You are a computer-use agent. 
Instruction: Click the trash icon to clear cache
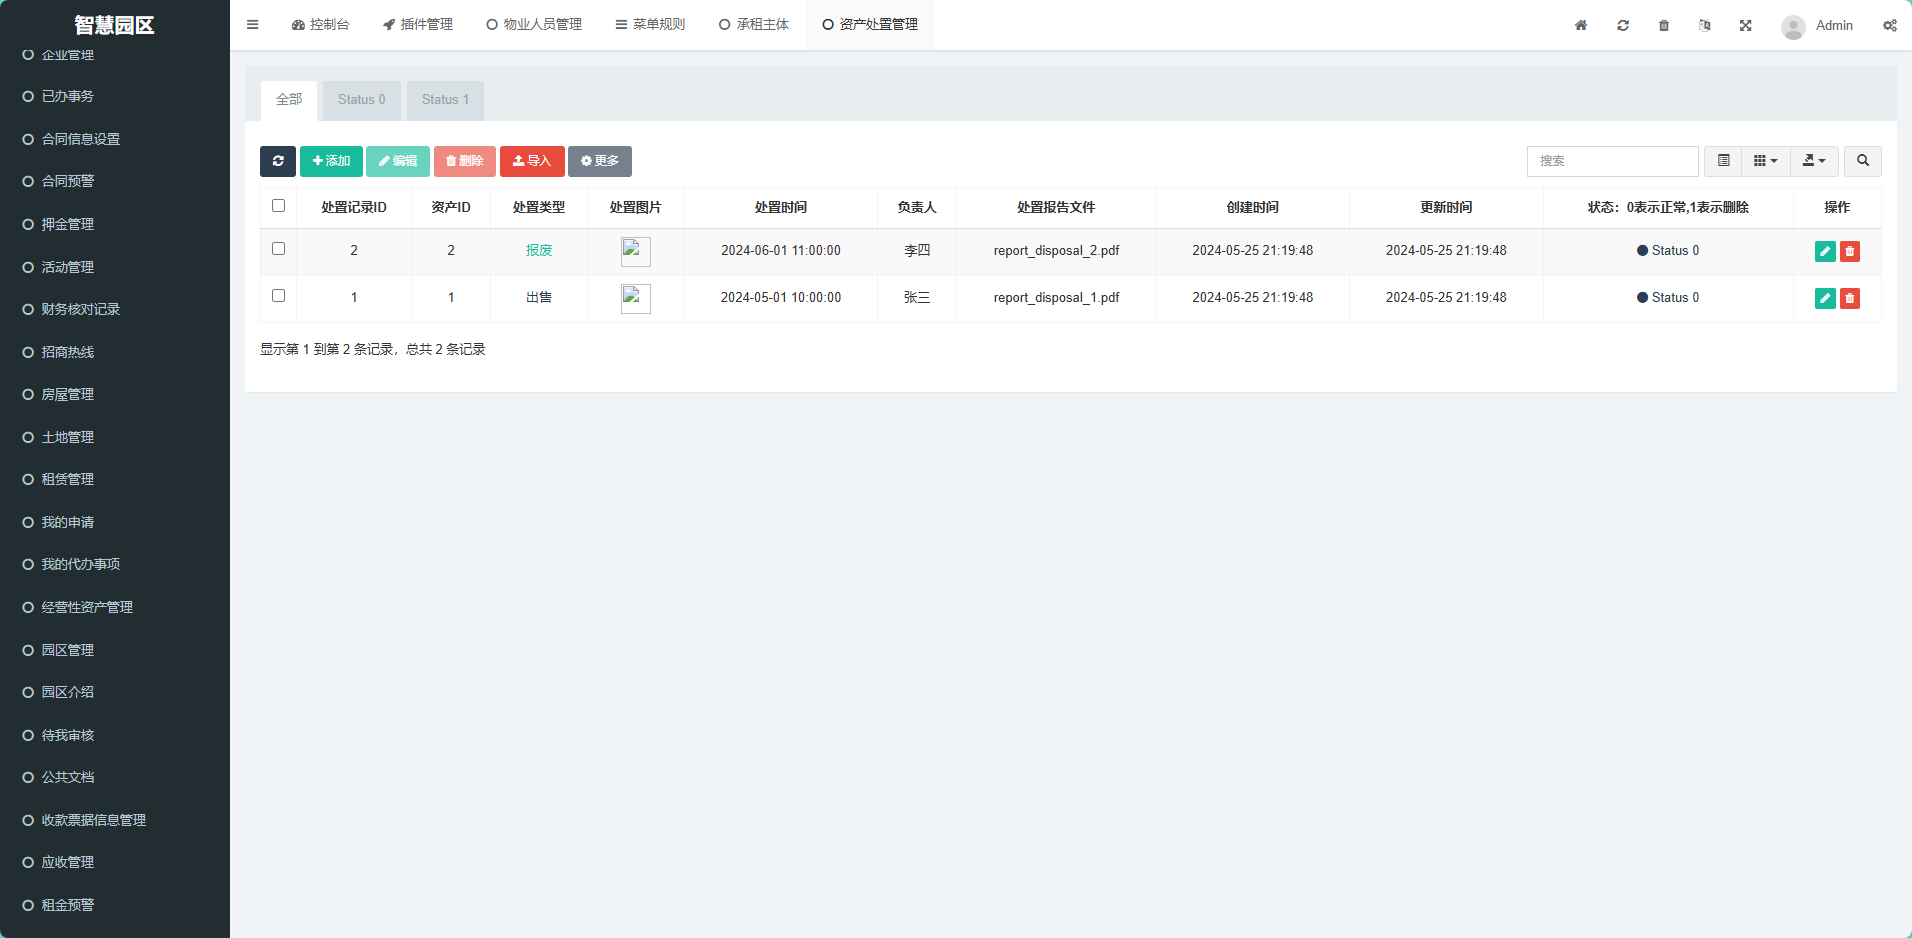(x=1664, y=25)
